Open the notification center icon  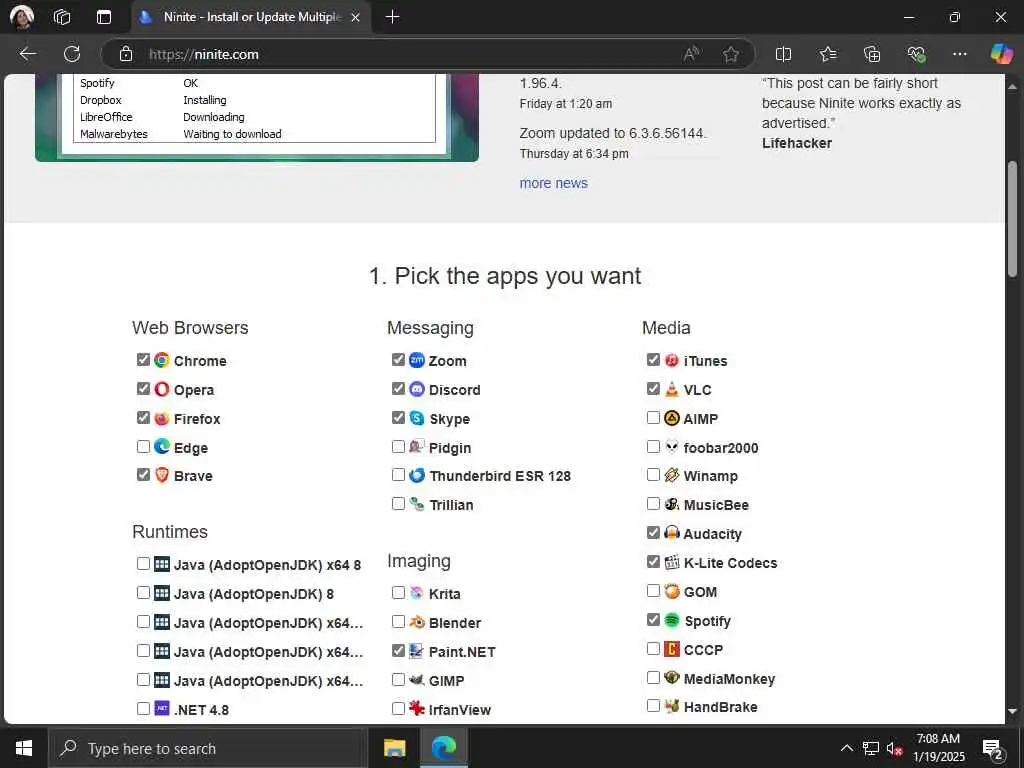pyautogui.click(x=992, y=749)
